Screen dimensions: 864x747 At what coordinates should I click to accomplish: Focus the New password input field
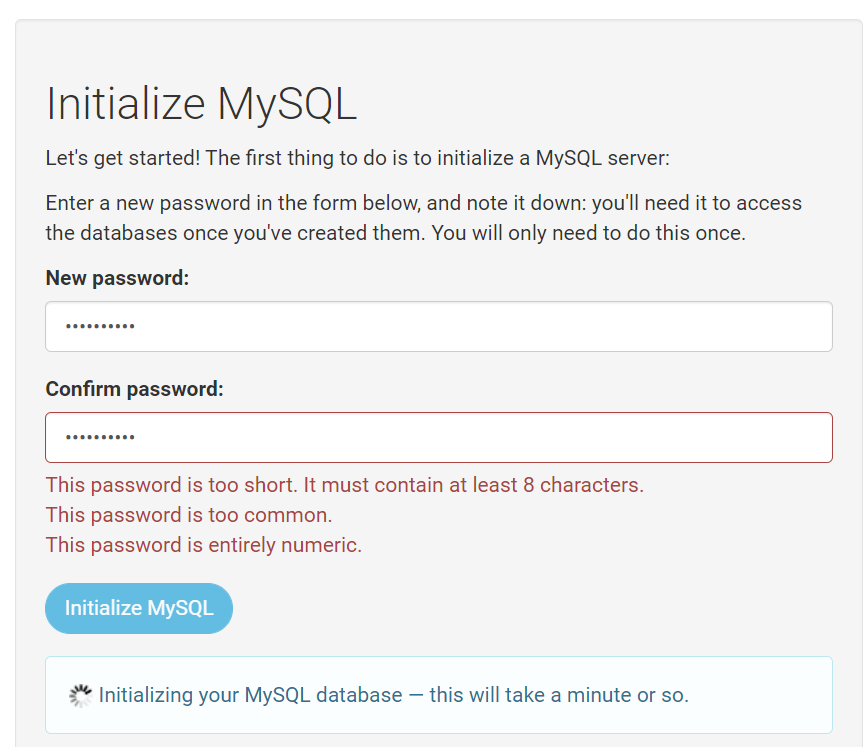tap(439, 327)
